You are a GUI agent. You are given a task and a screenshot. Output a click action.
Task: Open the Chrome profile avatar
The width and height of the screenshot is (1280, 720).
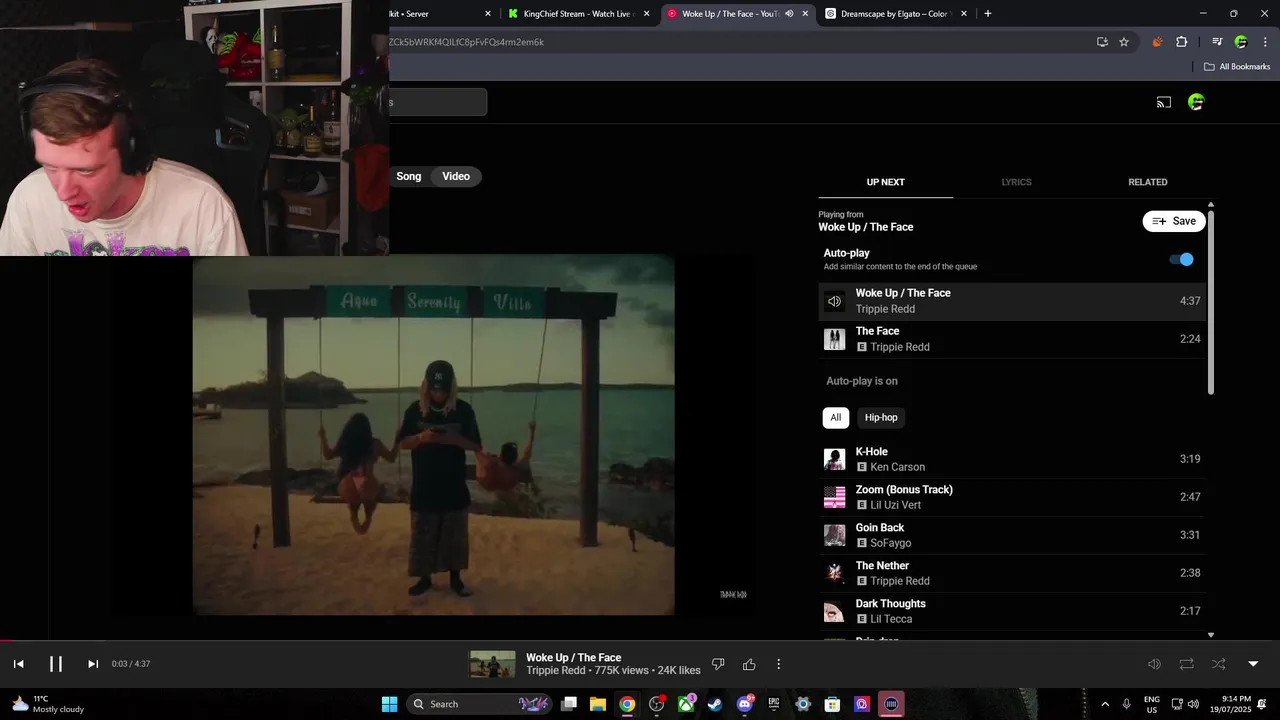(x=1241, y=42)
